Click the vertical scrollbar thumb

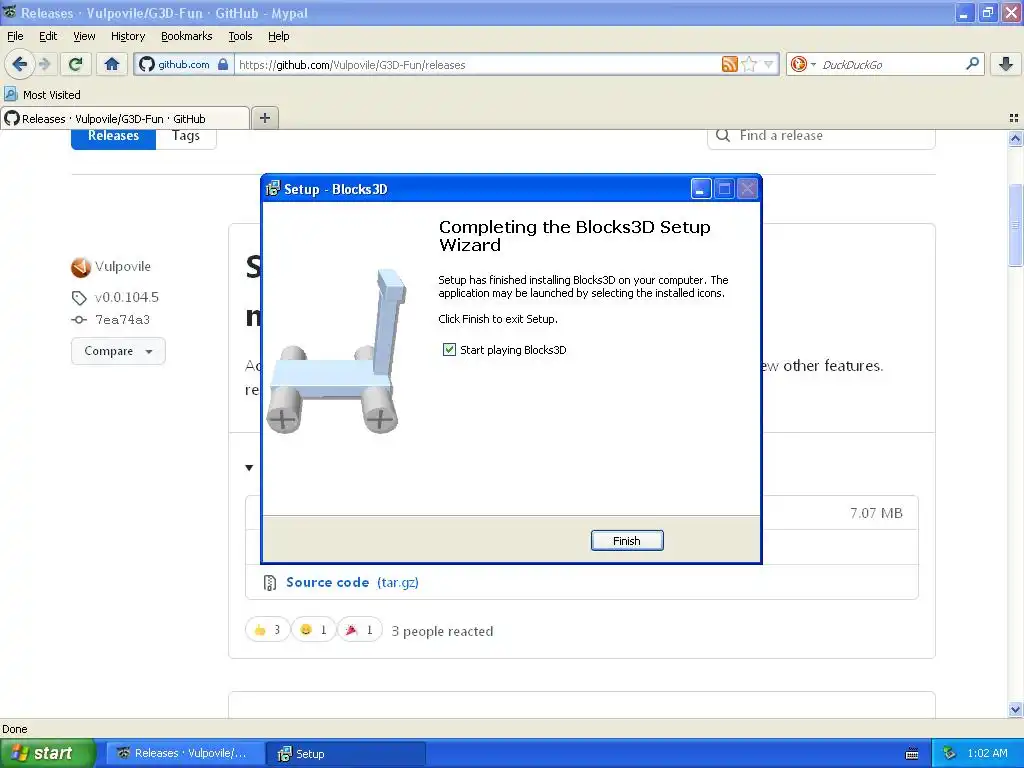pos(1015,225)
